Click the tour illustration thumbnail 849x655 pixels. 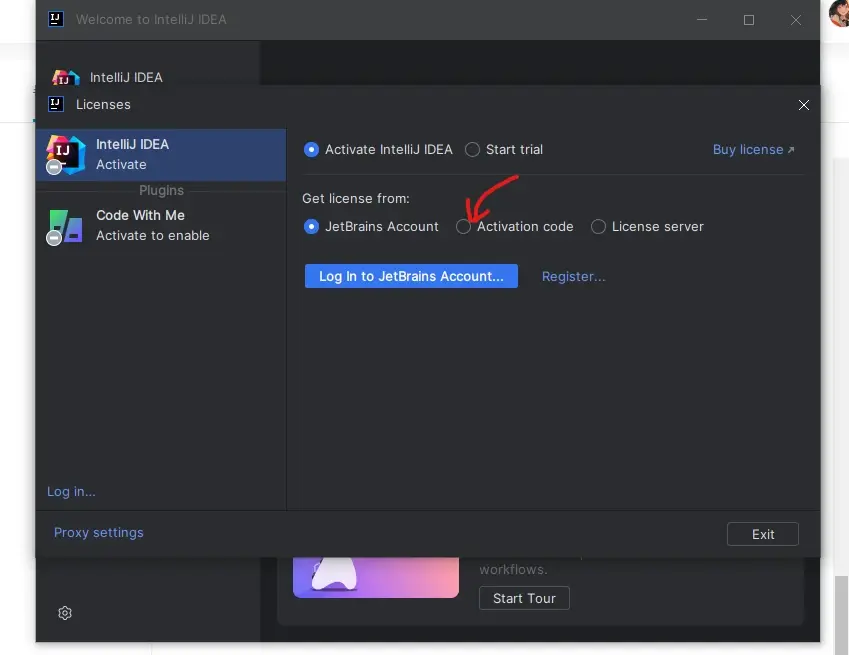point(376,578)
